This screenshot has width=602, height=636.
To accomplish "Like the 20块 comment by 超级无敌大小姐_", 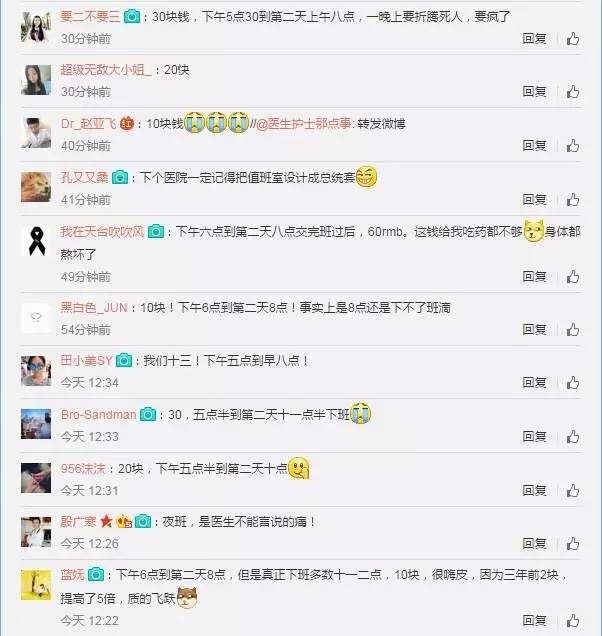I will click(572, 92).
